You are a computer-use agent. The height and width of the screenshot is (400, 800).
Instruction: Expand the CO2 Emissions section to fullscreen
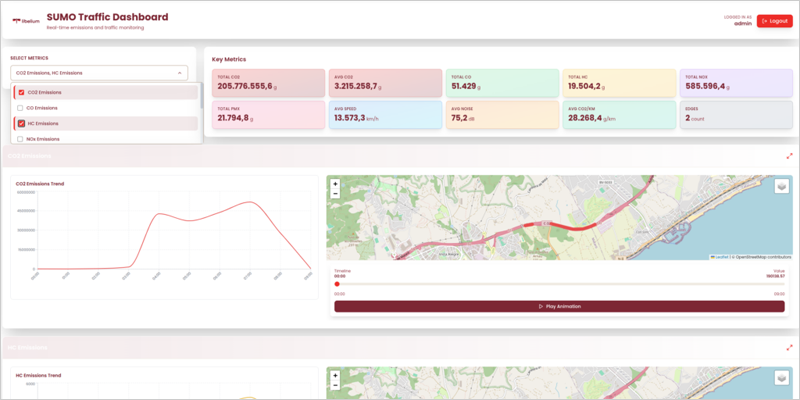click(789, 156)
